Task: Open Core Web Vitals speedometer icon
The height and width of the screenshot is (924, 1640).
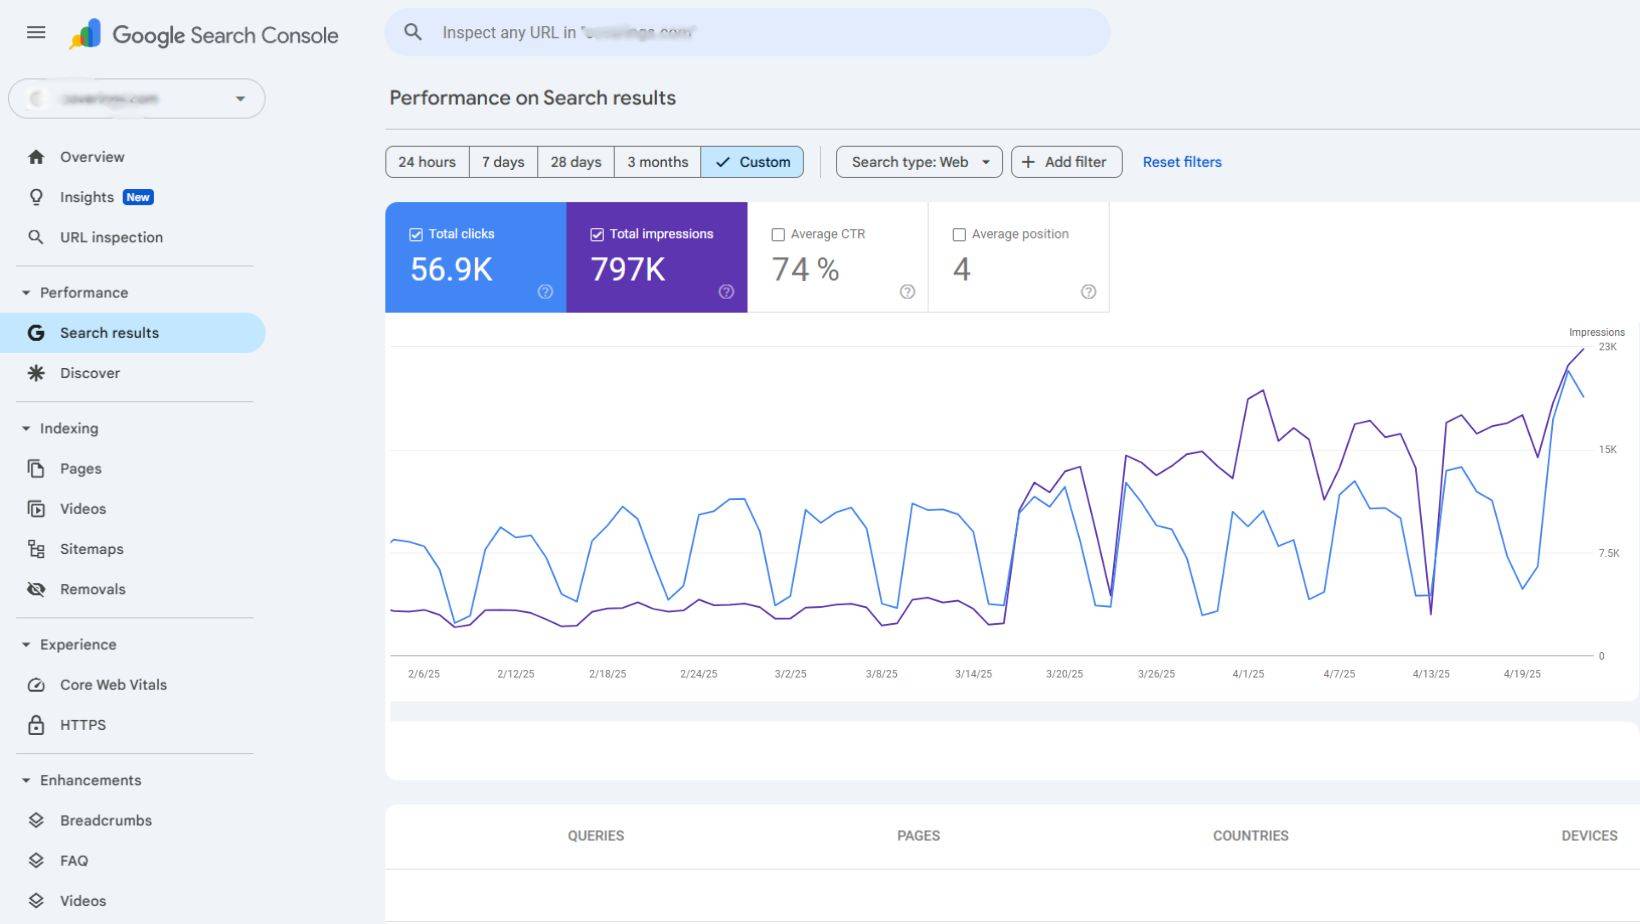Action: pos(36,684)
